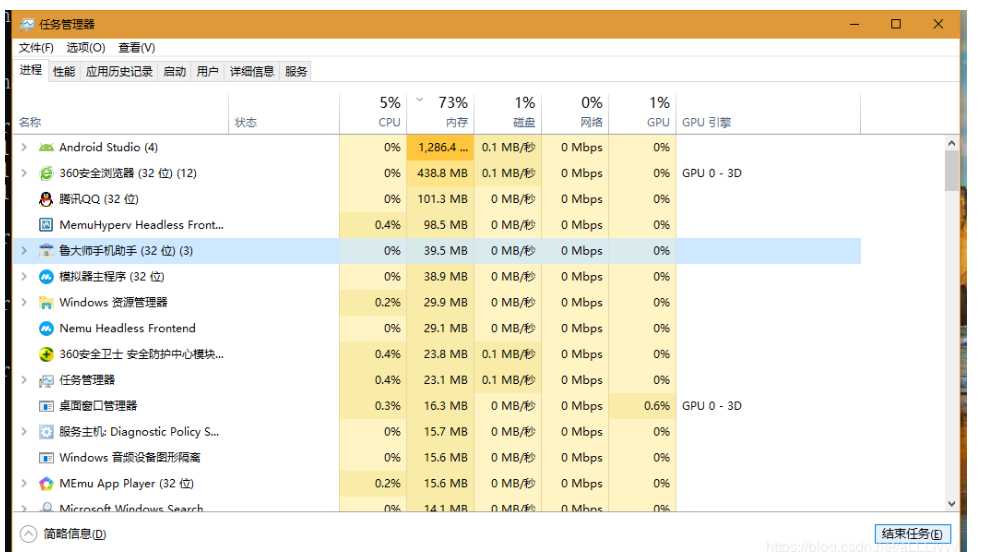
Task: Click the Nemu Headless Frontend icon
Action: (46, 328)
